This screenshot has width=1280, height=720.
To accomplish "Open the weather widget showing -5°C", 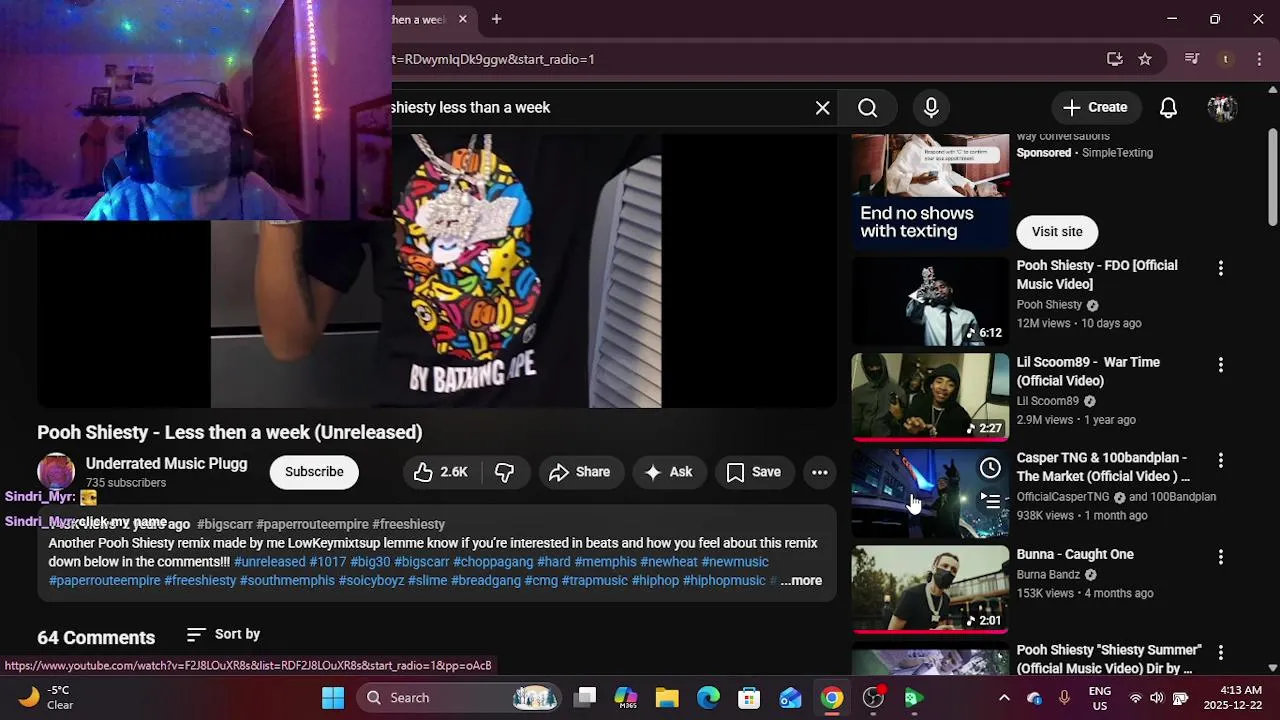I will click(47, 698).
